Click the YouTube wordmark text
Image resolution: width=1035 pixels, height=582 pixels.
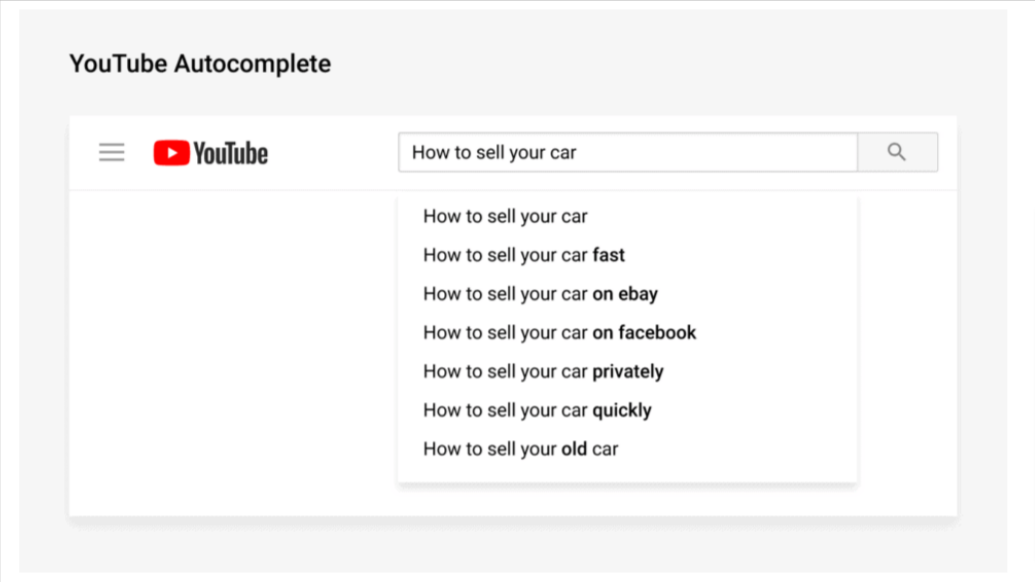pyautogui.click(x=230, y=153)
